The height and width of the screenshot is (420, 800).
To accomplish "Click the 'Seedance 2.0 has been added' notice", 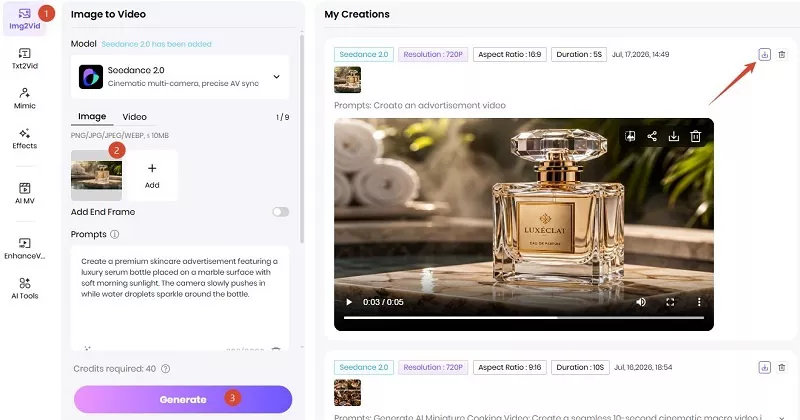I will click(x=157, y=44).
